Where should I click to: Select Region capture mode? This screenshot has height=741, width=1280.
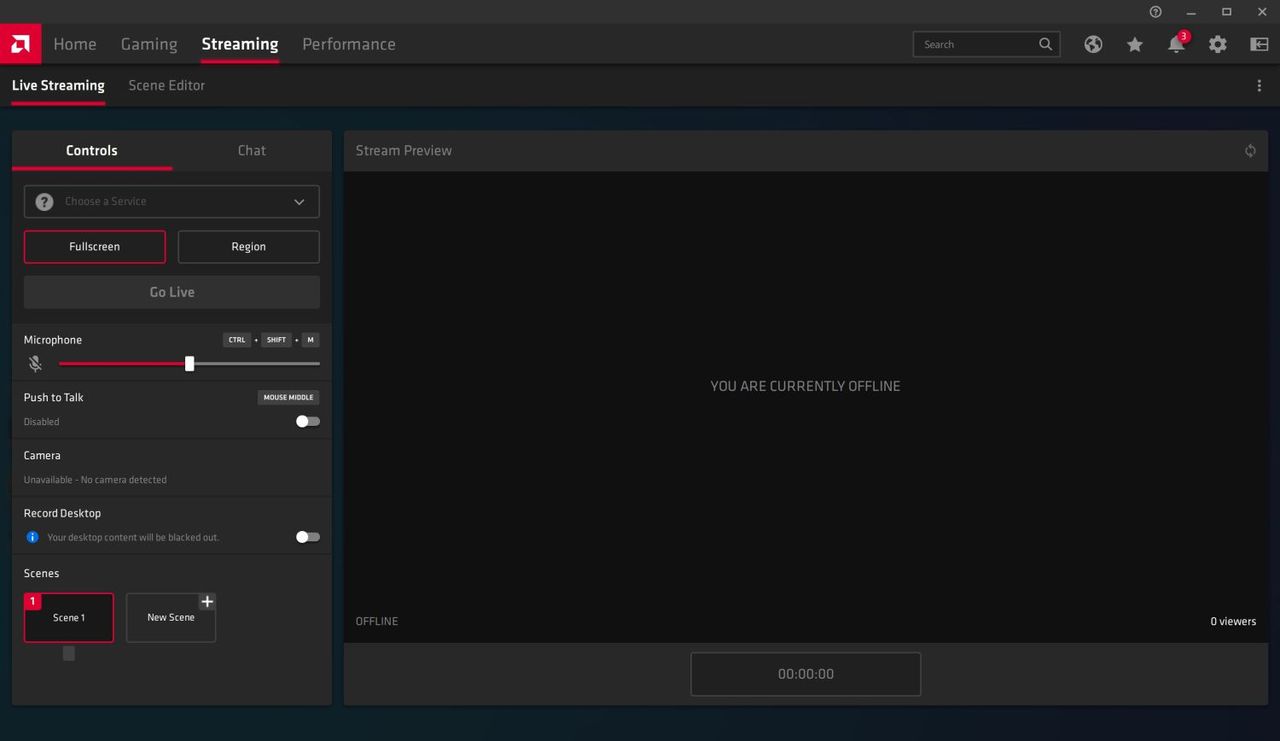[x=249, y=247]
